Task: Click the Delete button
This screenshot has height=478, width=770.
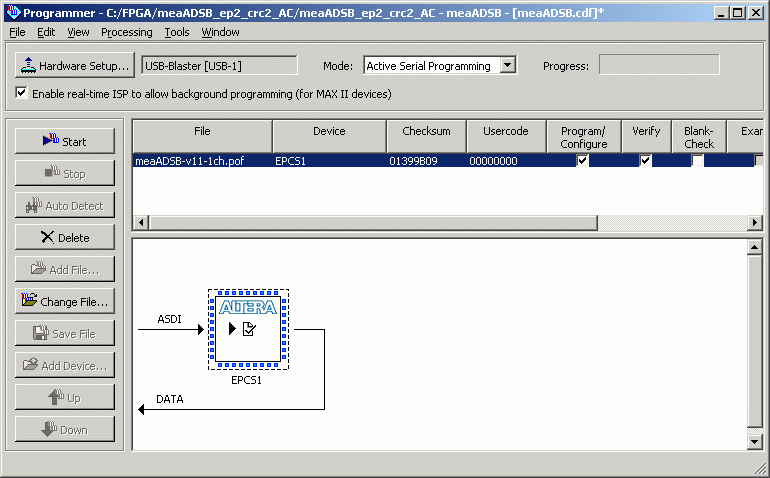Action: pyautogui.click(x=65, y=237)
